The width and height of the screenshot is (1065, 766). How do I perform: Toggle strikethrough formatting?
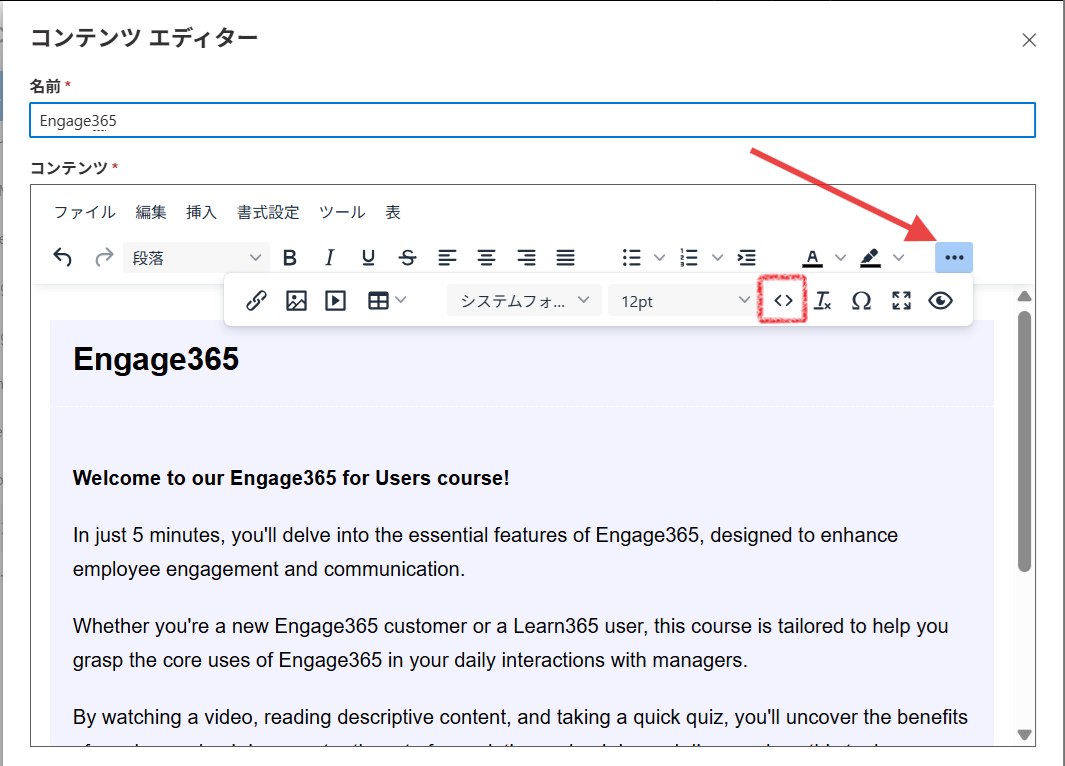407,257
